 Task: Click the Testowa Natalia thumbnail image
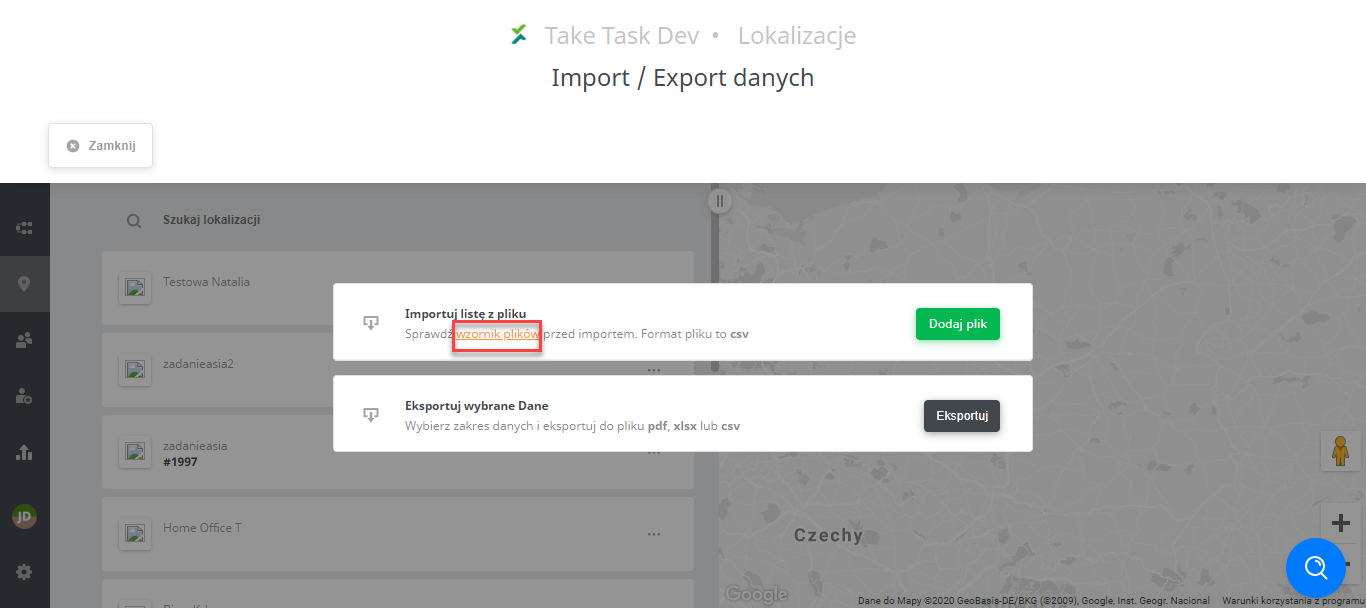135,288
